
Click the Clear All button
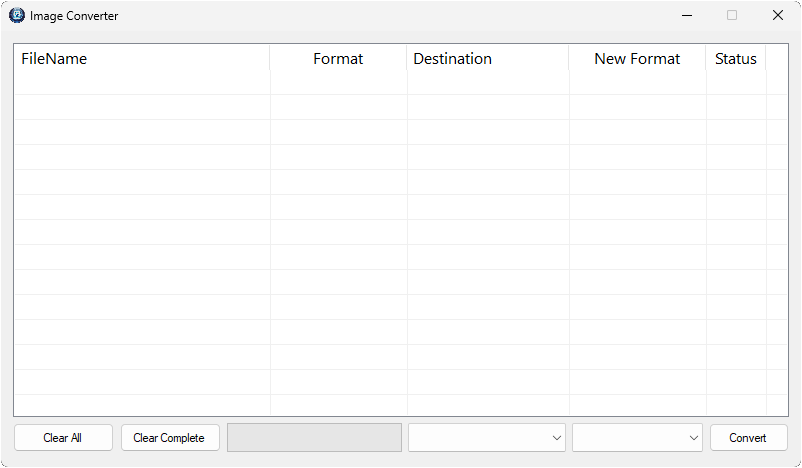point(63,438)
